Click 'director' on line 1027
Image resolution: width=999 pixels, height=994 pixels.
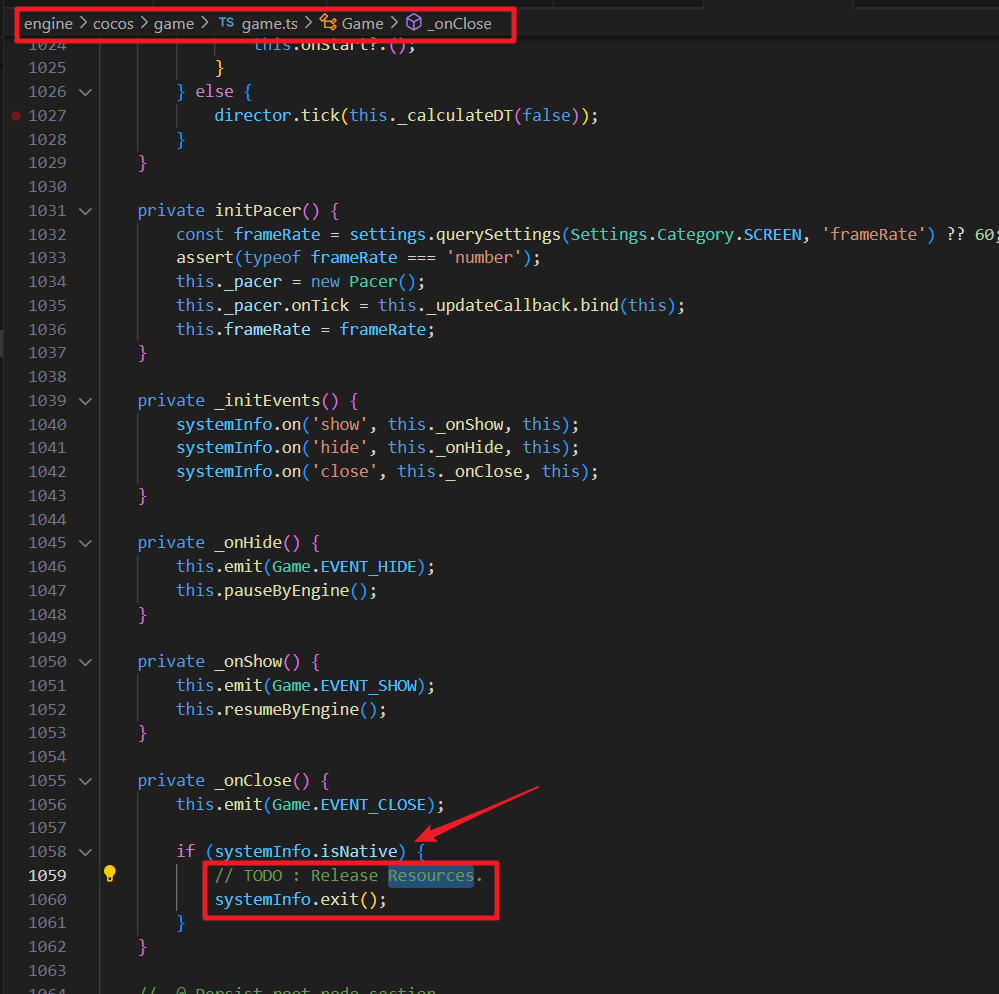pyautogui.click(x=253, y=115)
